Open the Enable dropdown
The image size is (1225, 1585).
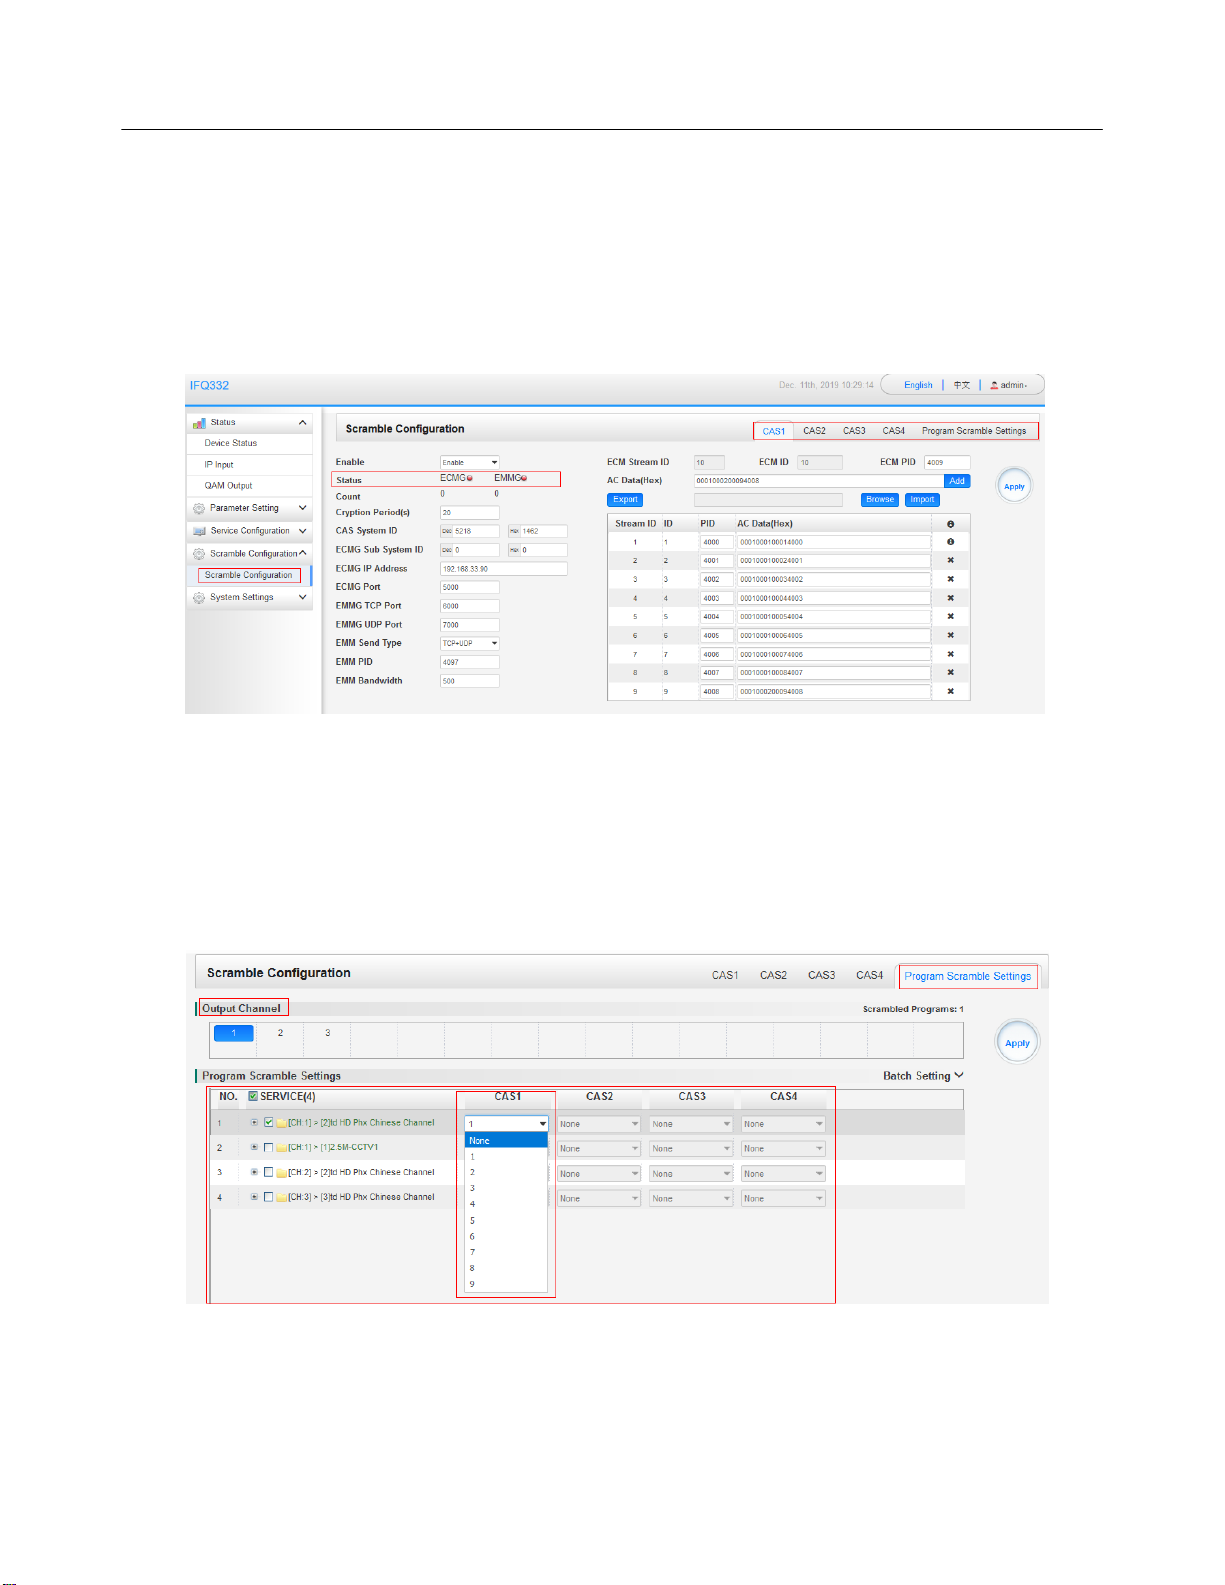coord(470,462)
